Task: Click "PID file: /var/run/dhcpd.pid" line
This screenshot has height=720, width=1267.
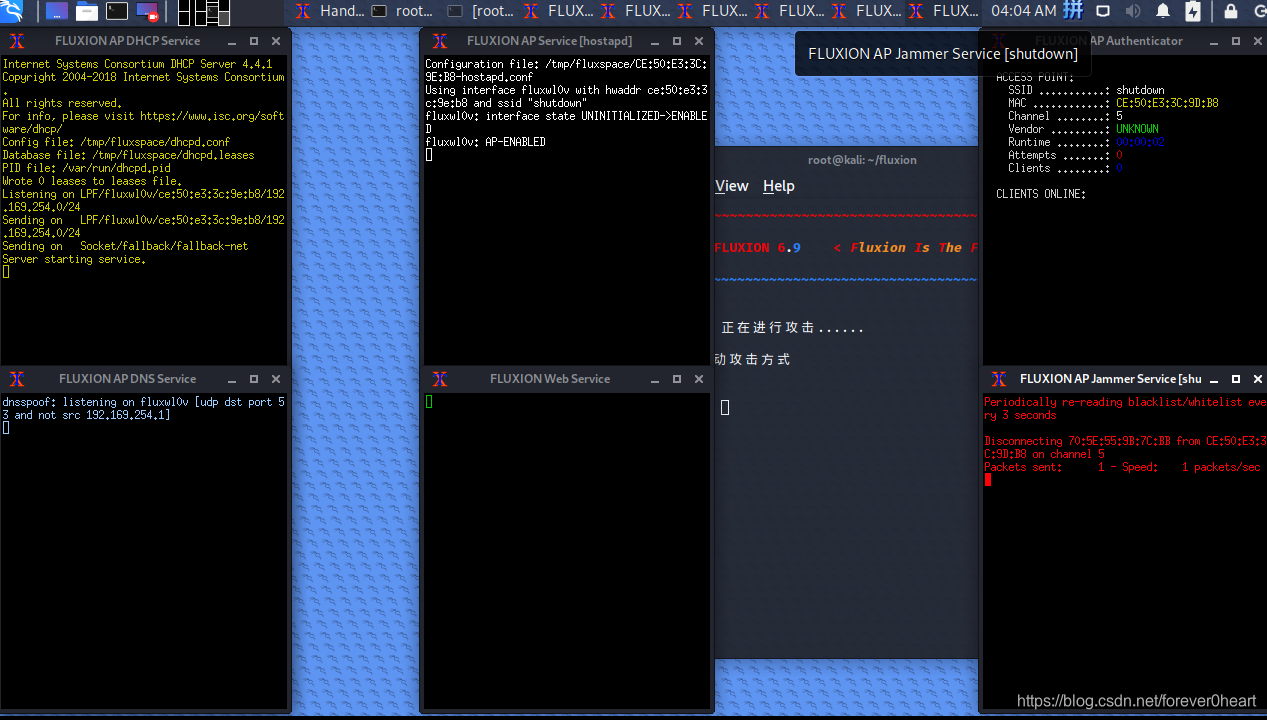Action: (x=86, y=168)
